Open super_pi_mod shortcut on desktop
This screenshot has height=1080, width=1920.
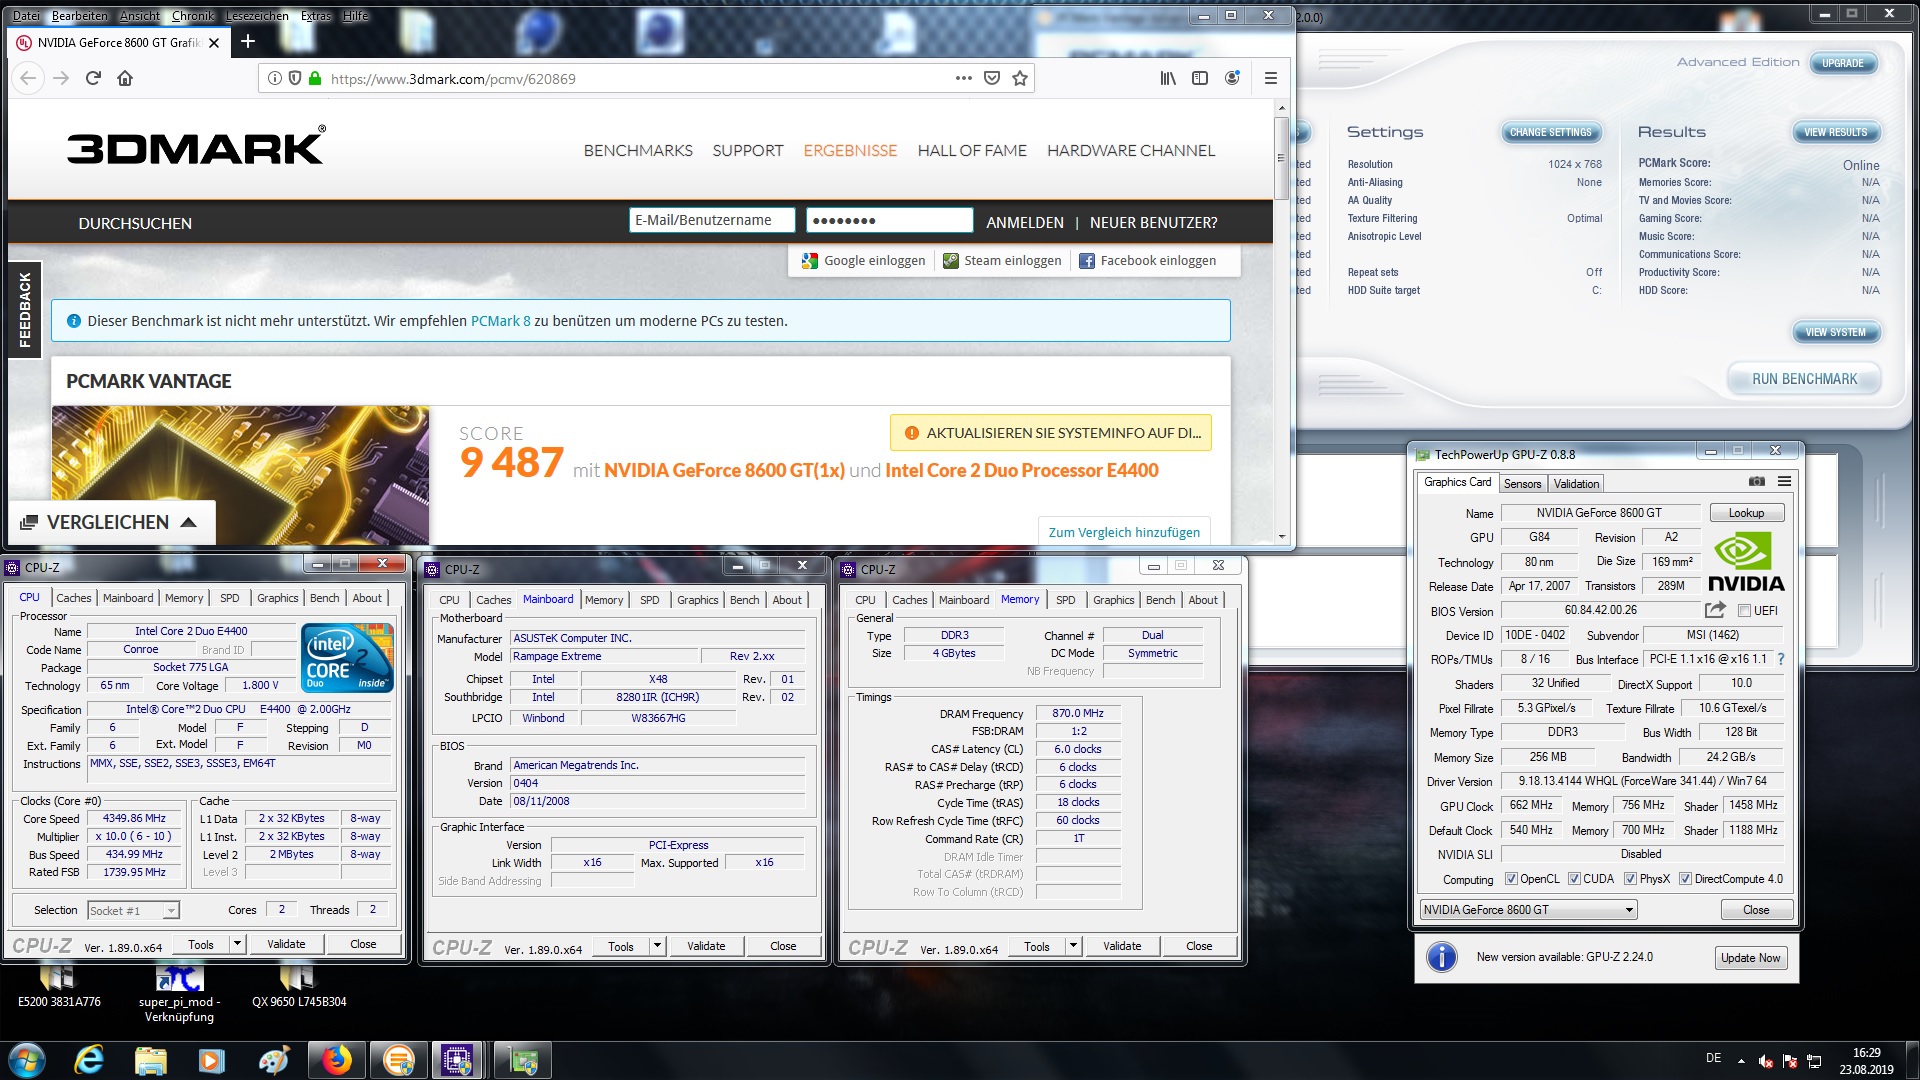coord(179,993)
